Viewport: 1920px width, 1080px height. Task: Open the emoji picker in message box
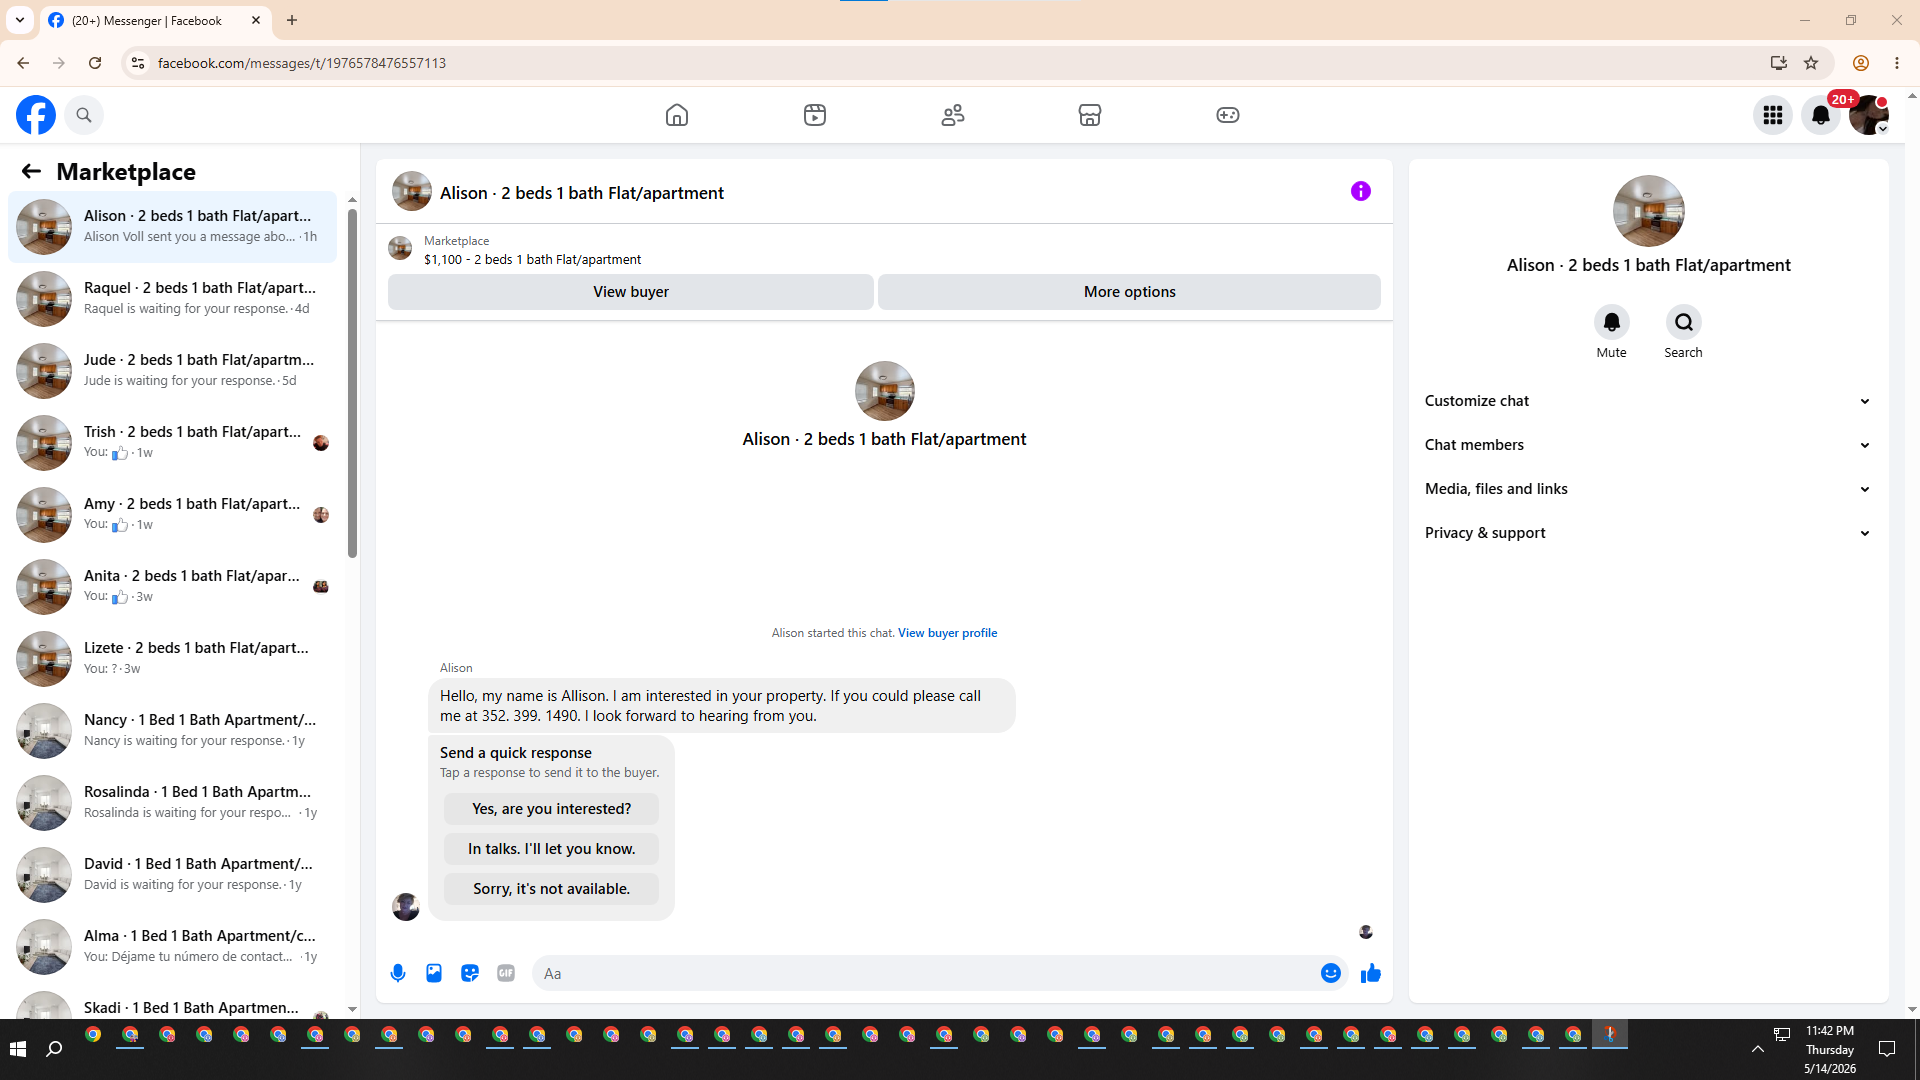tap(1331, 973)
